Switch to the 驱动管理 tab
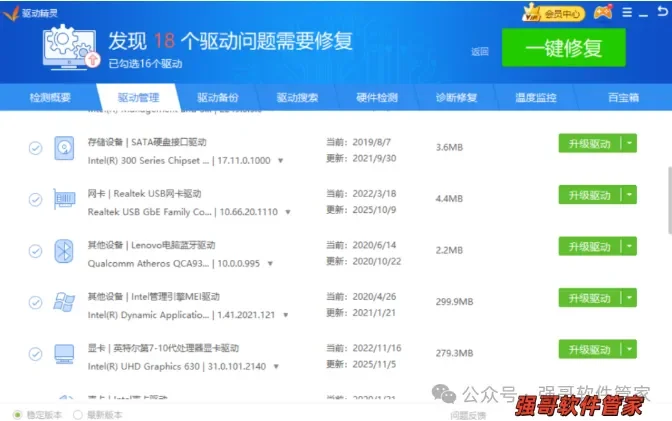The image size is (672, 421). 138,97
